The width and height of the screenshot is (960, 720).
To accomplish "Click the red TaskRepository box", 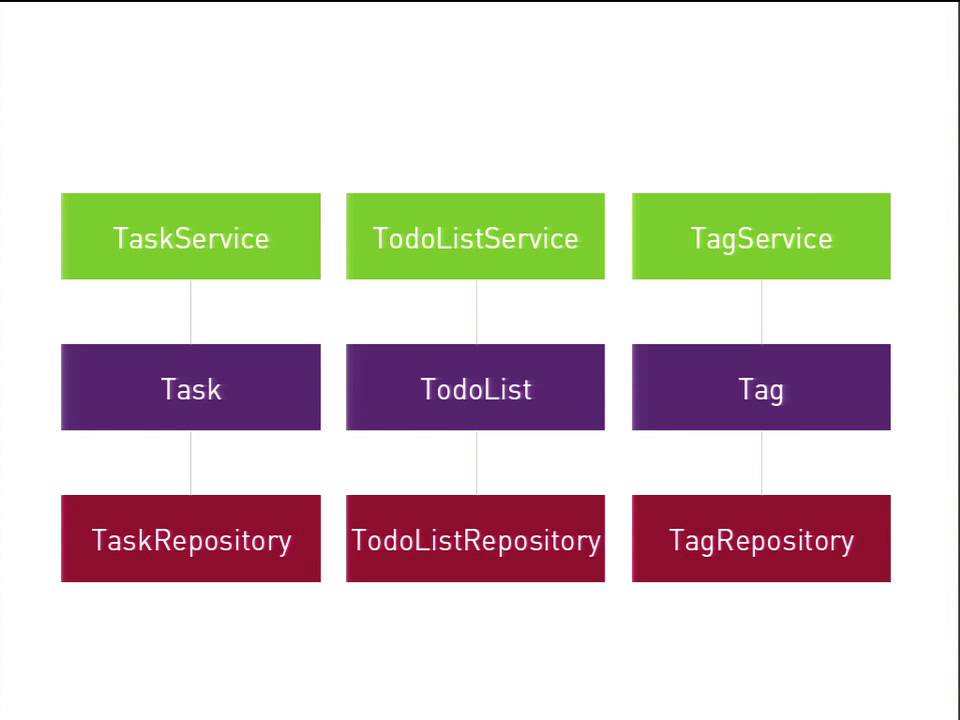I will 190,539.
